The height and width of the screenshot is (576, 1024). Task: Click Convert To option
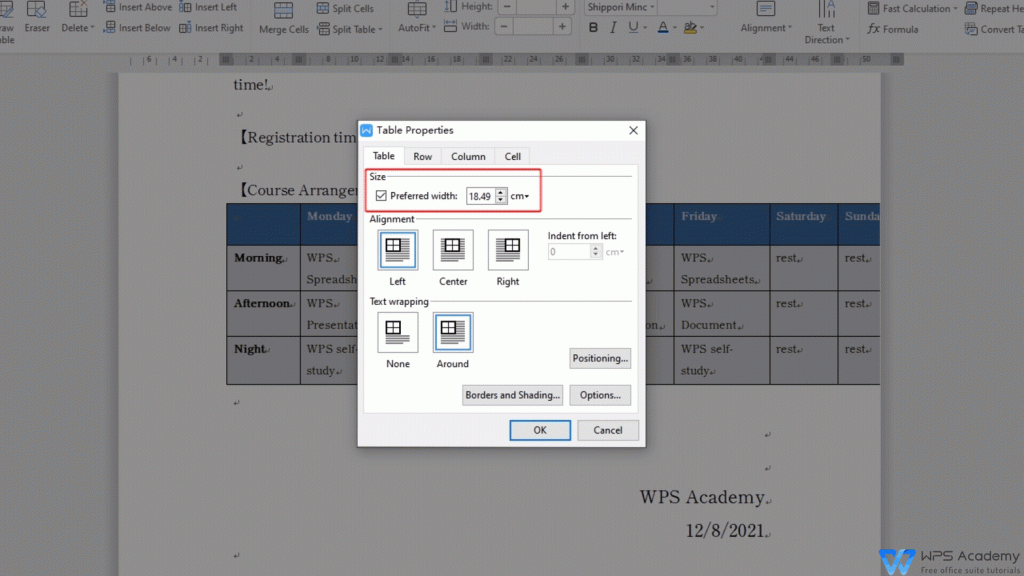(x=994, y=29)
